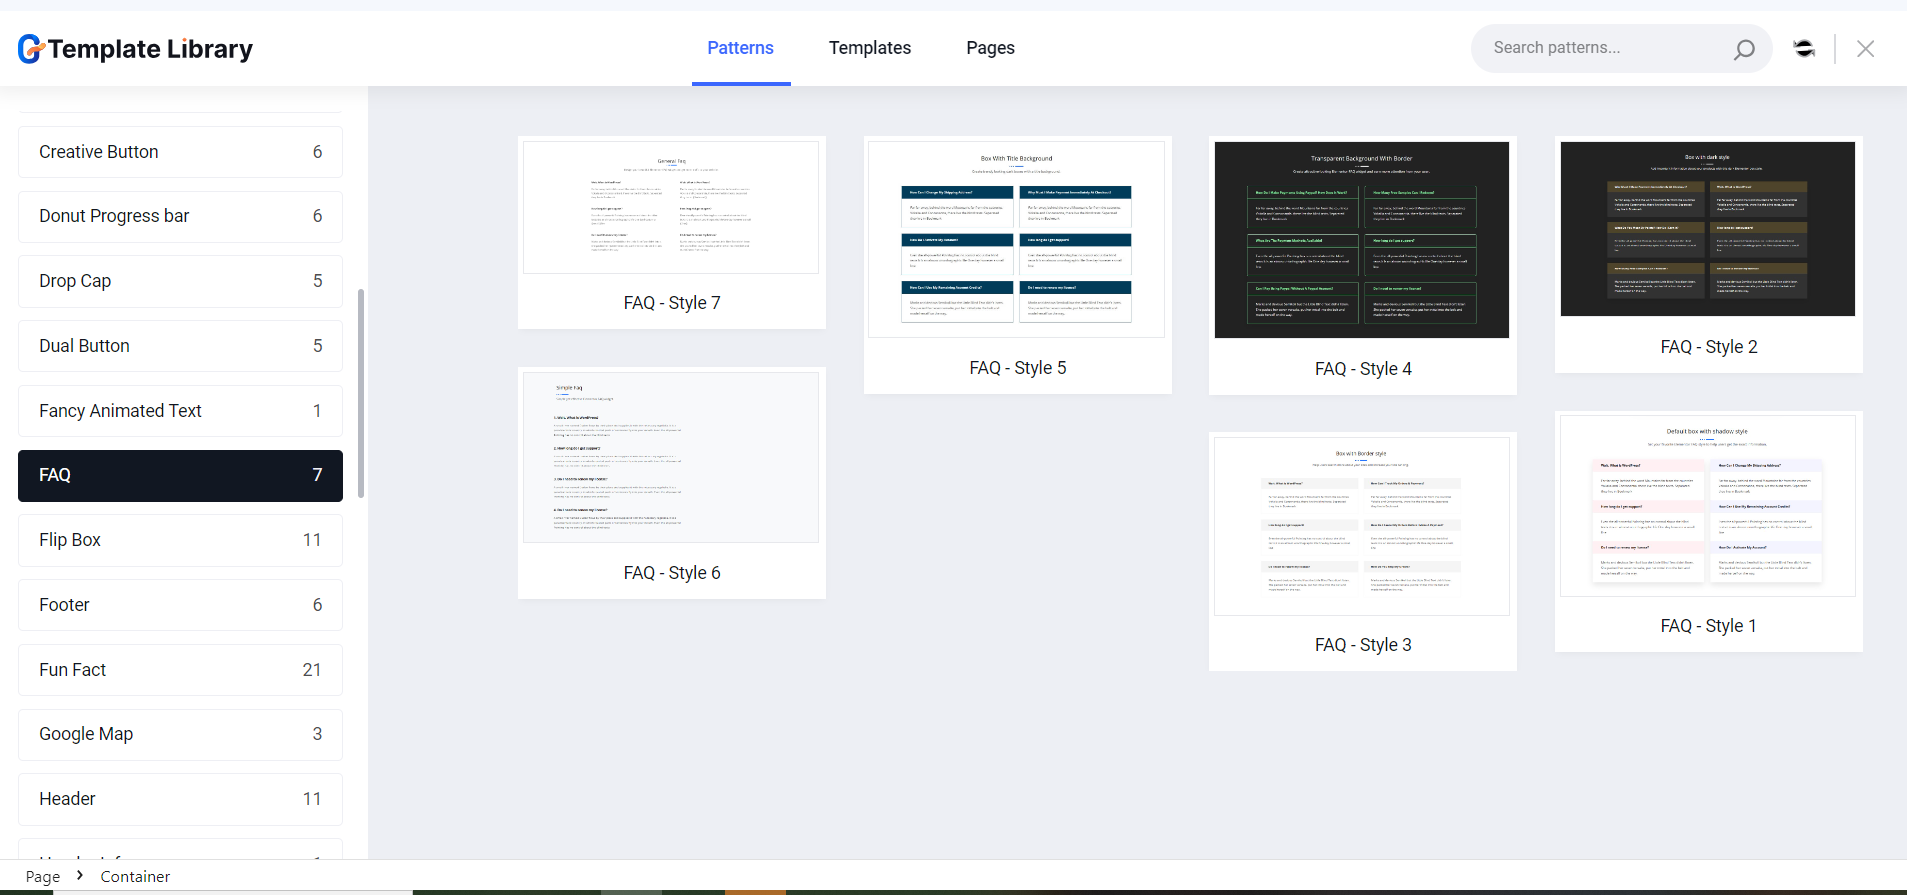Select the Patterns tab
Screen dimensions: 1907x895
tap(740, 48)
